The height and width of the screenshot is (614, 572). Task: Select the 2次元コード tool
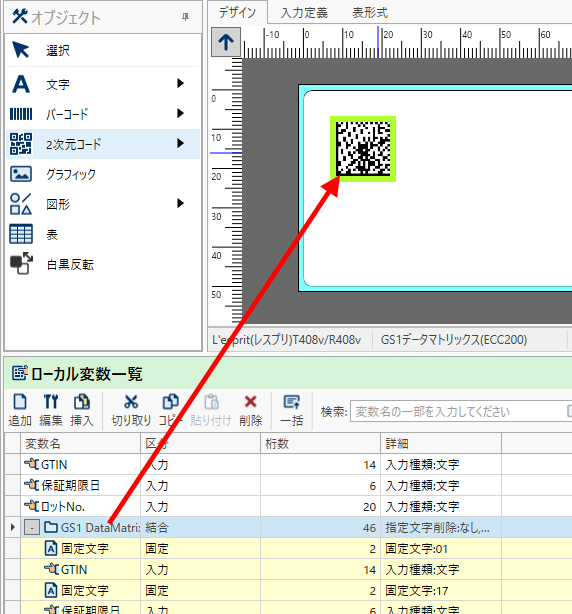click(x=103, y=144)
